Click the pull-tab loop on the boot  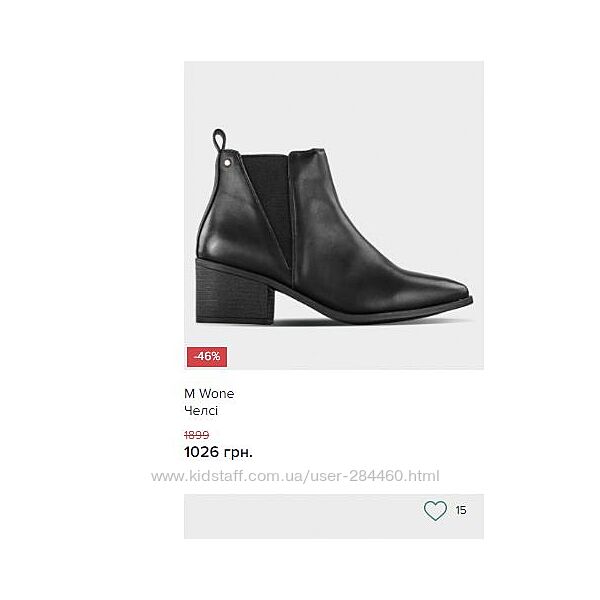pos(219,140)
